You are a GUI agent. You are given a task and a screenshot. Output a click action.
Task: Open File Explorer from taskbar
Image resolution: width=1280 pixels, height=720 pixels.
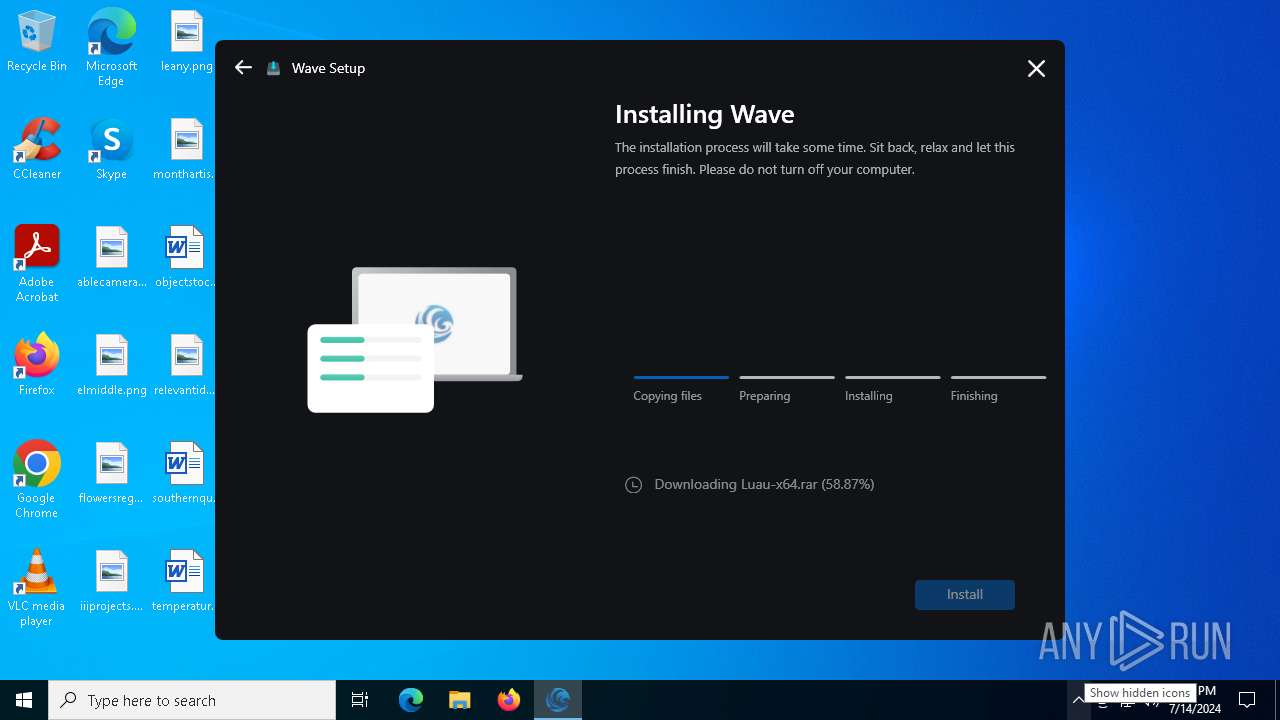pyautogui.click(x=460, y=700)
